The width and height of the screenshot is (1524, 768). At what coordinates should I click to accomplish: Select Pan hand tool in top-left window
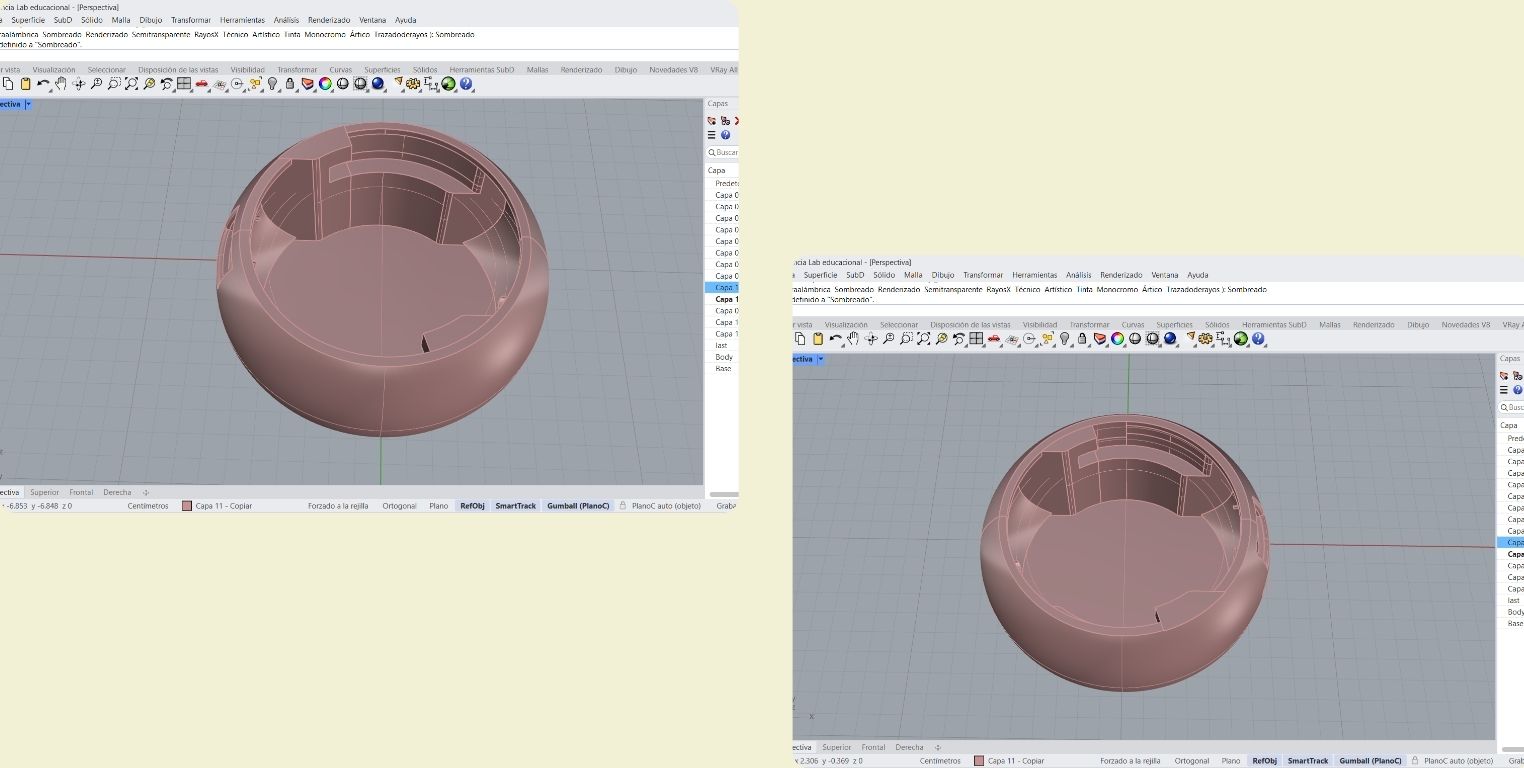pos(60,84)
